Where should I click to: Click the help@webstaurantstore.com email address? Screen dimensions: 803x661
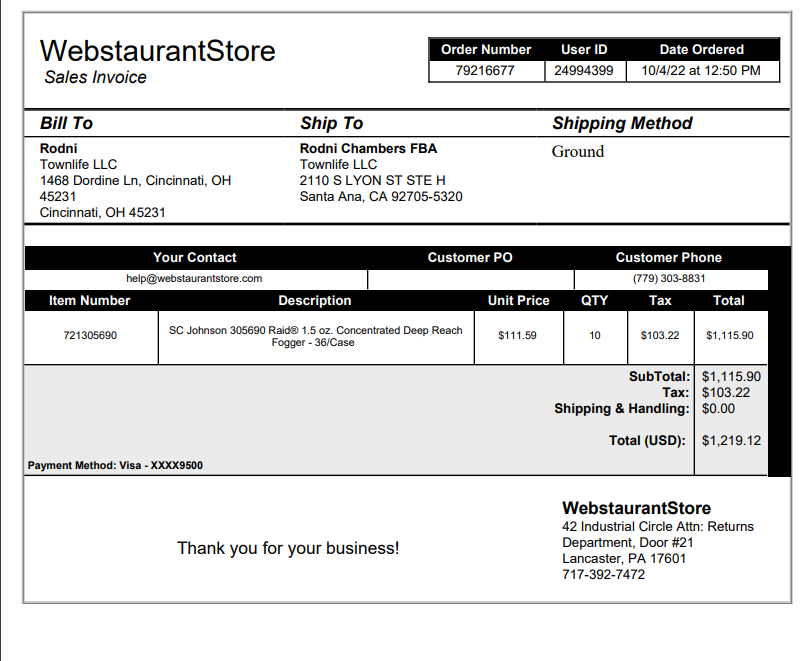pos(194,279)
